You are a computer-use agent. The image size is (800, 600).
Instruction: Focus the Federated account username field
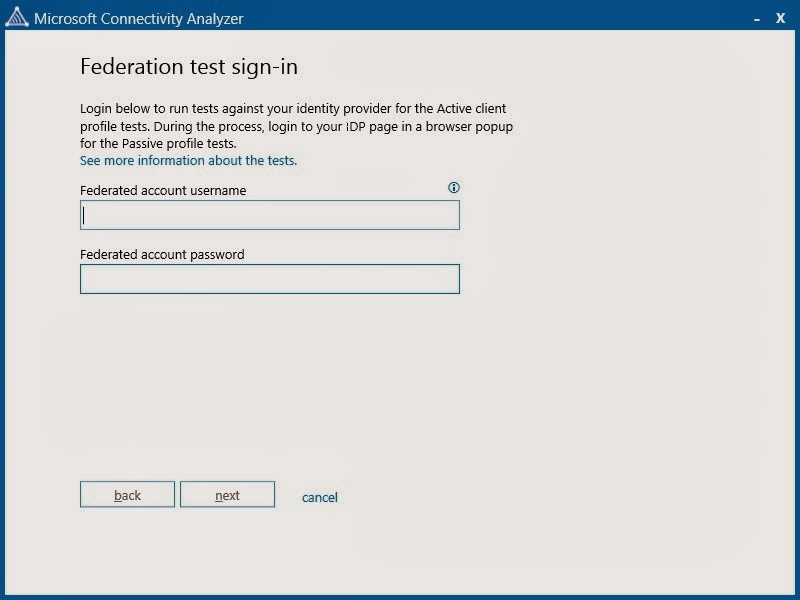[x=270, y=215]
